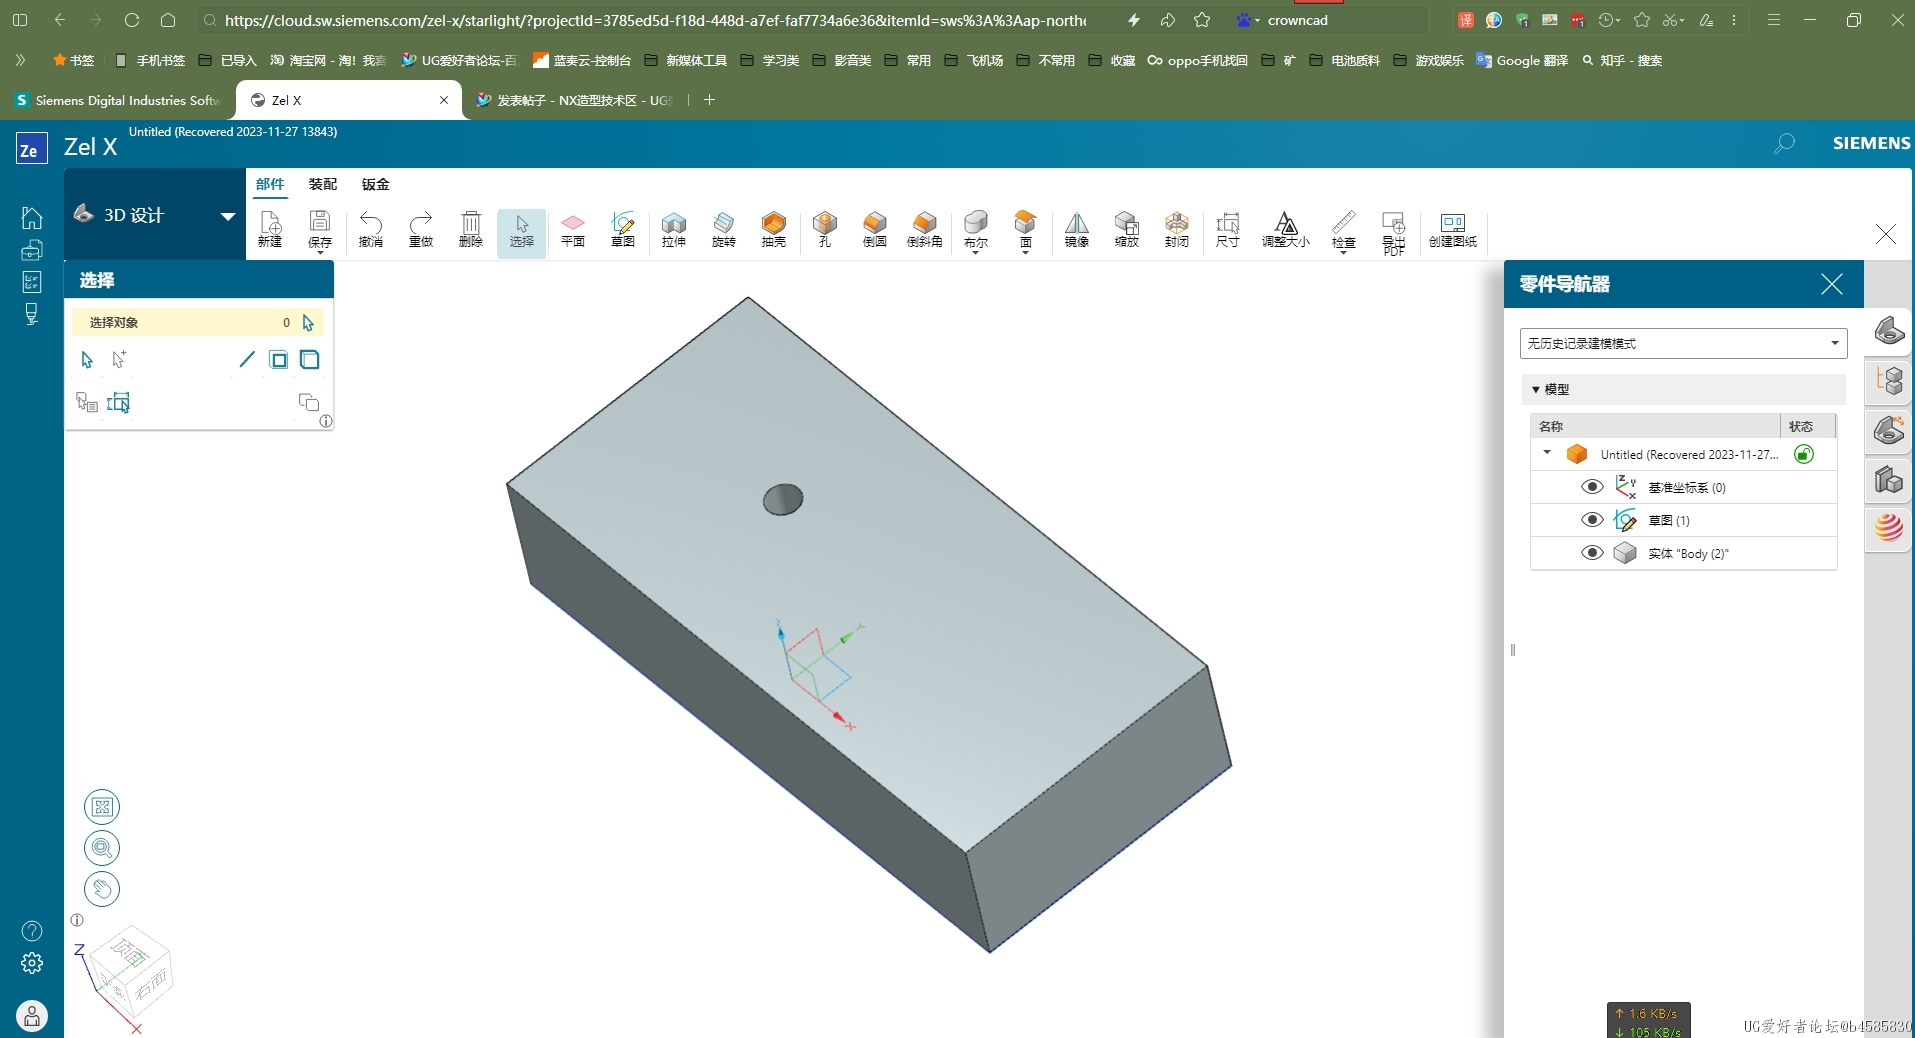Click the zoom magnifier view icon
The image size is (1915, 1038).
pos(102,848)
